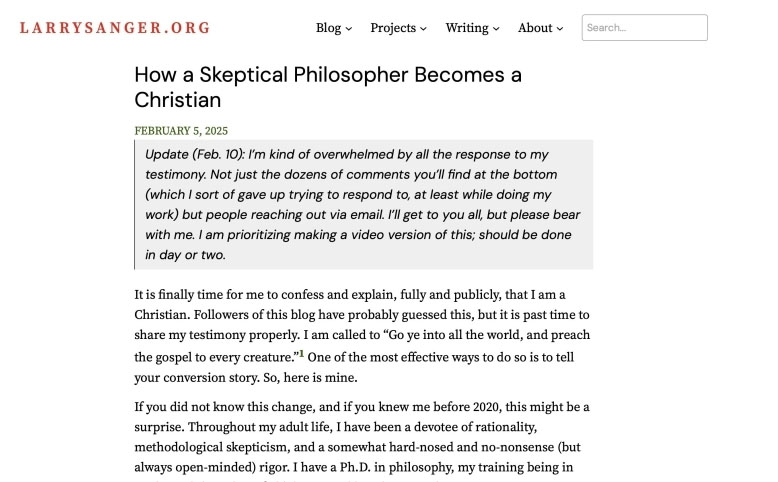Expand the Blog menu chevron

(349, 29)
